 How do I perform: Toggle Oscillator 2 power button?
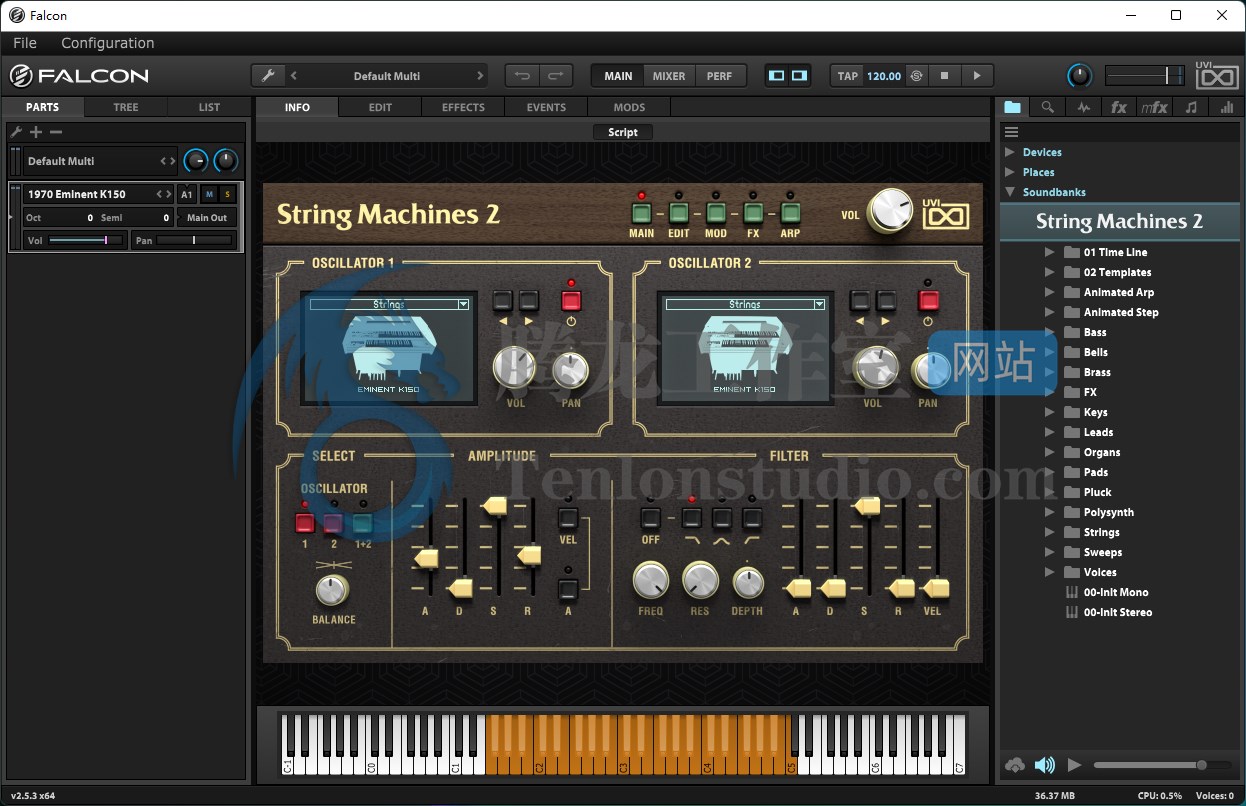929,300
